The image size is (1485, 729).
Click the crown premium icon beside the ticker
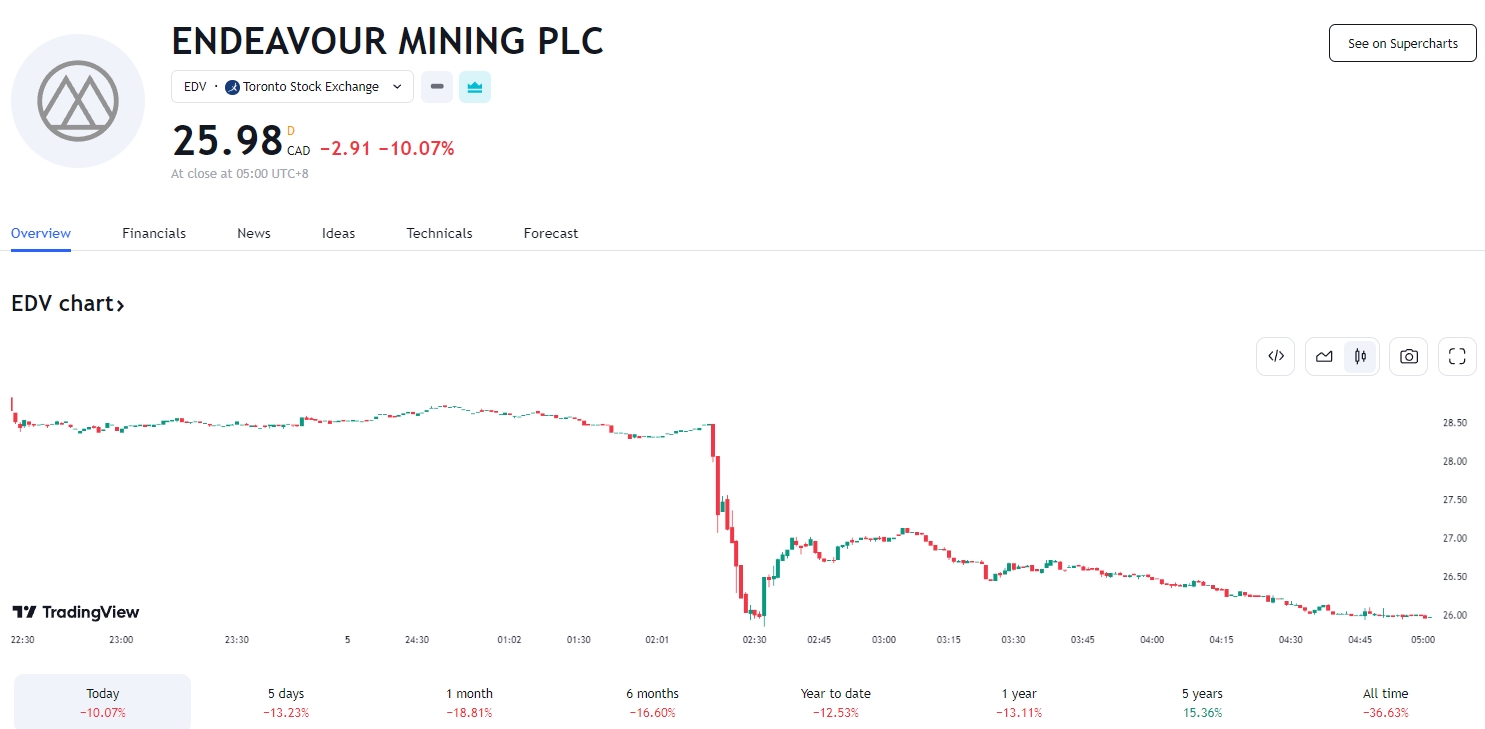(474, 87)
